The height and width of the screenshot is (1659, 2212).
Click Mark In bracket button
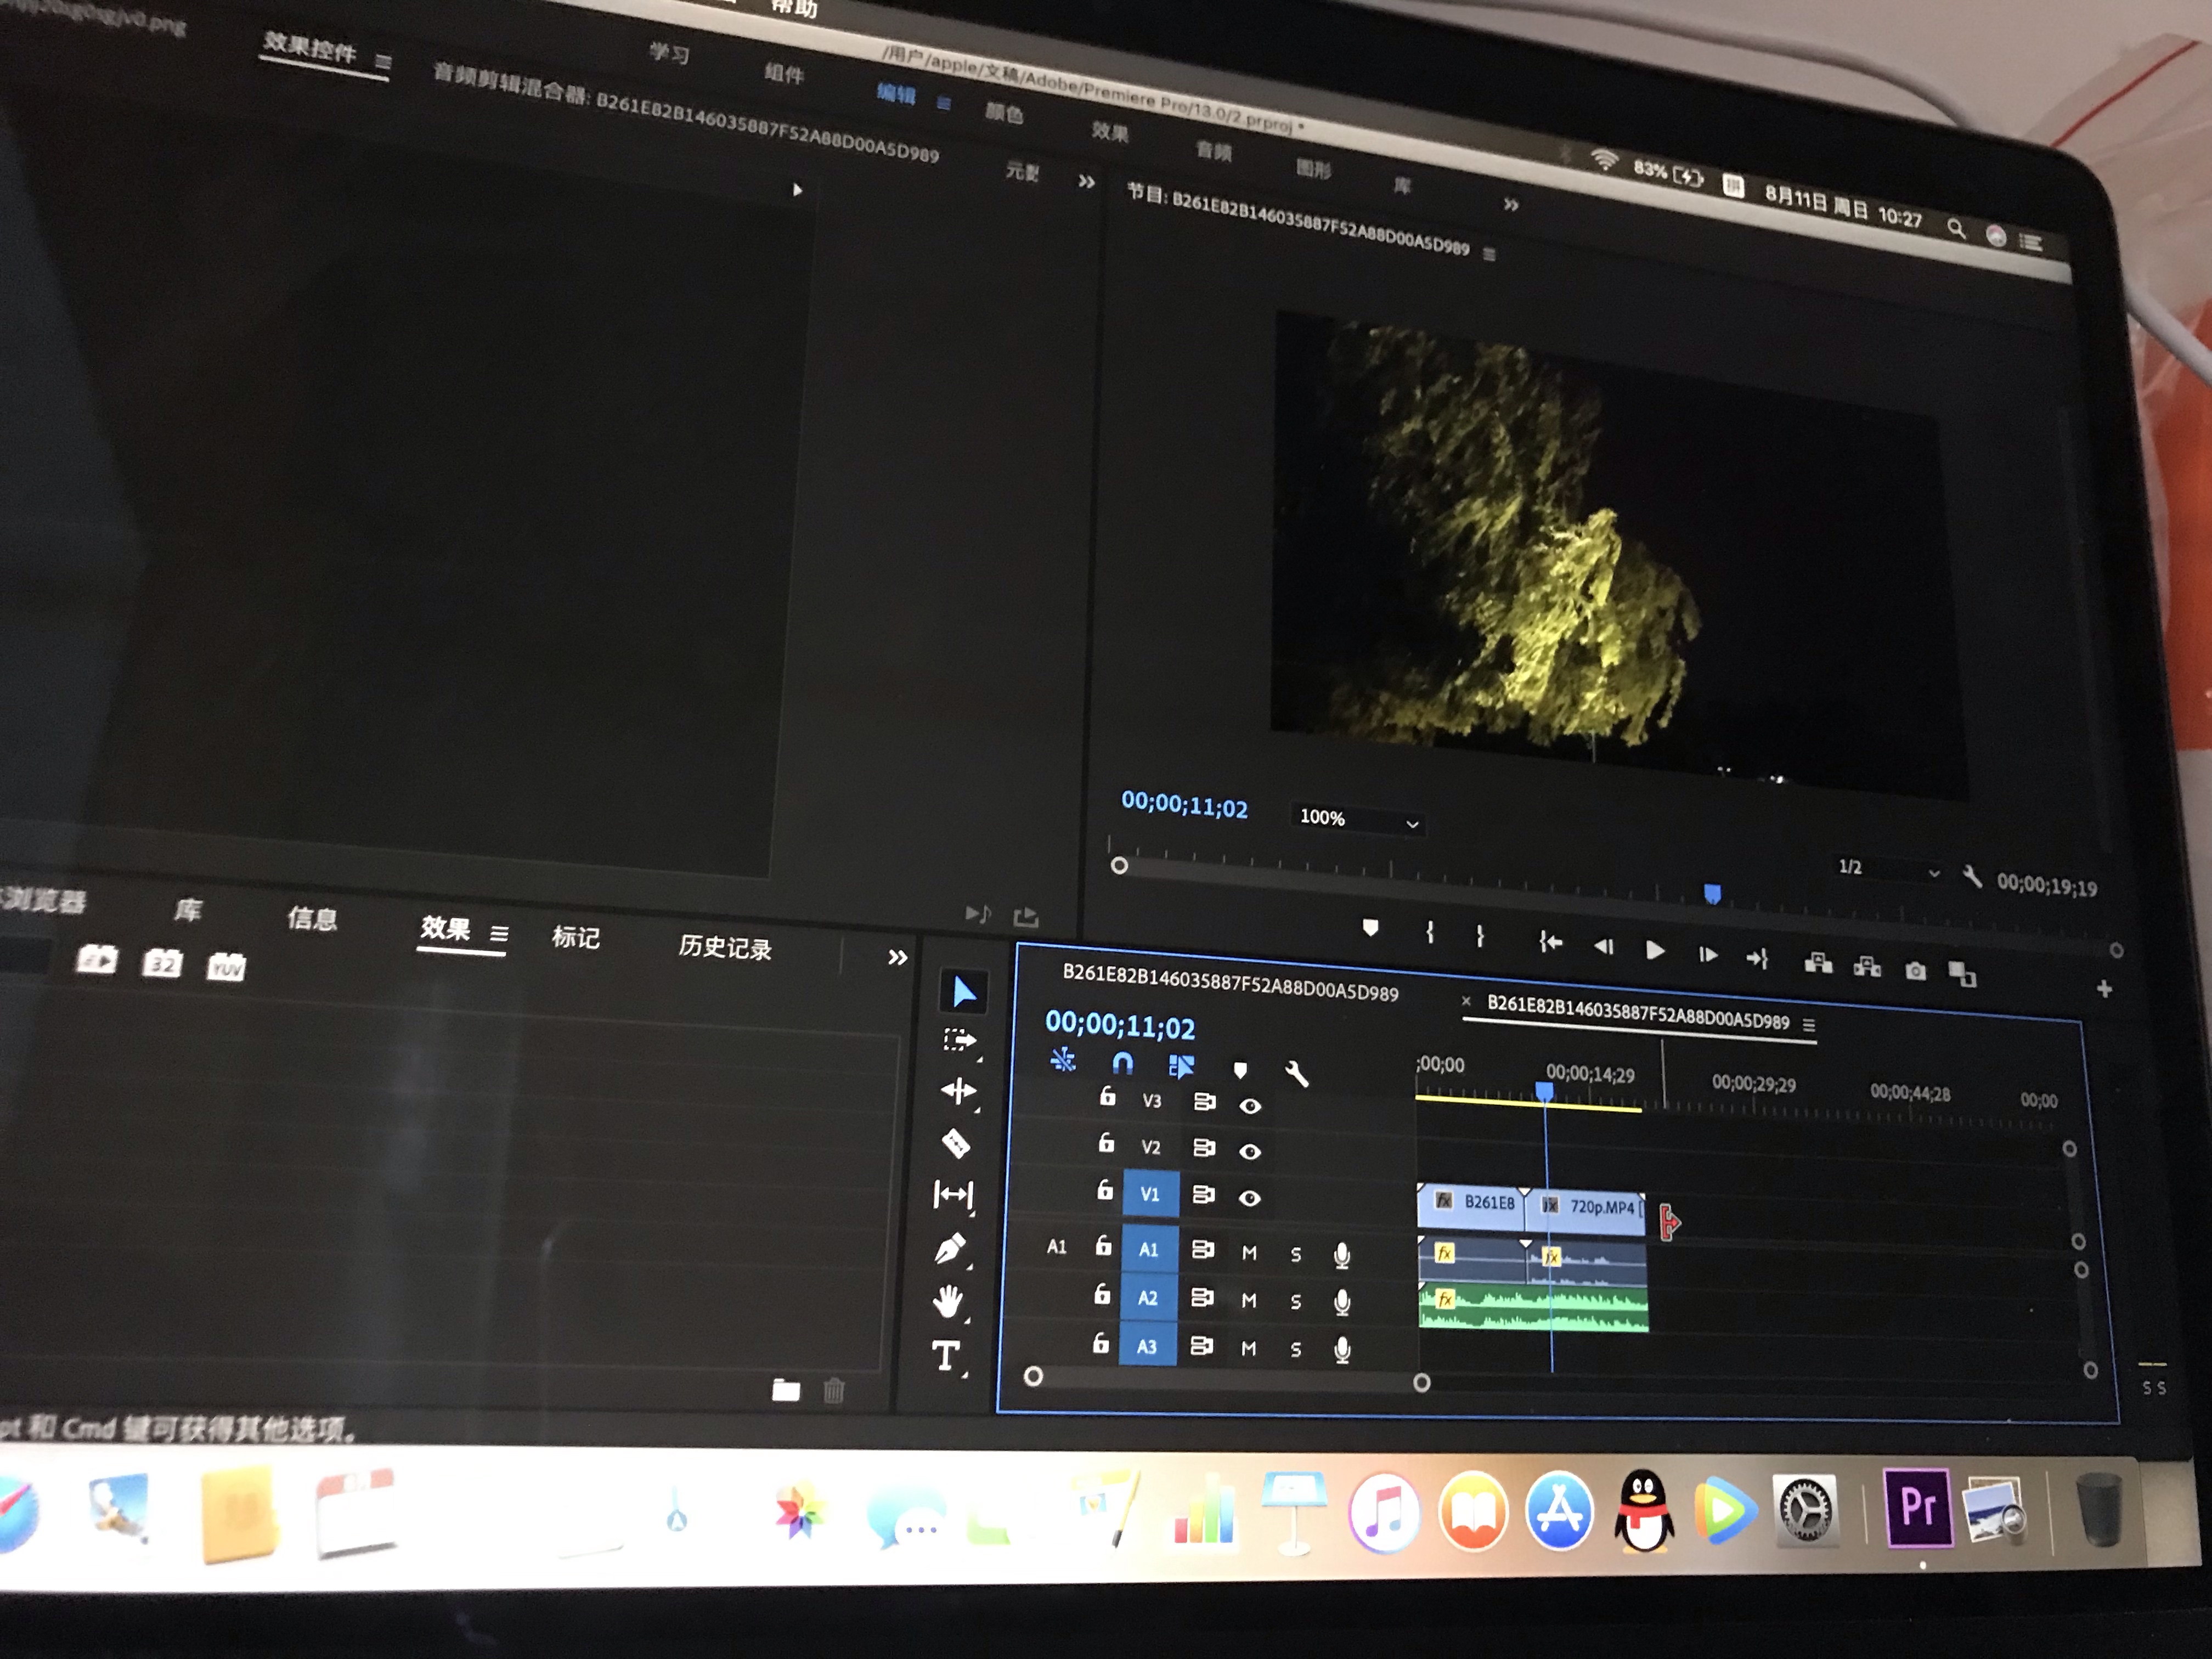click(x=1430, y=933)
